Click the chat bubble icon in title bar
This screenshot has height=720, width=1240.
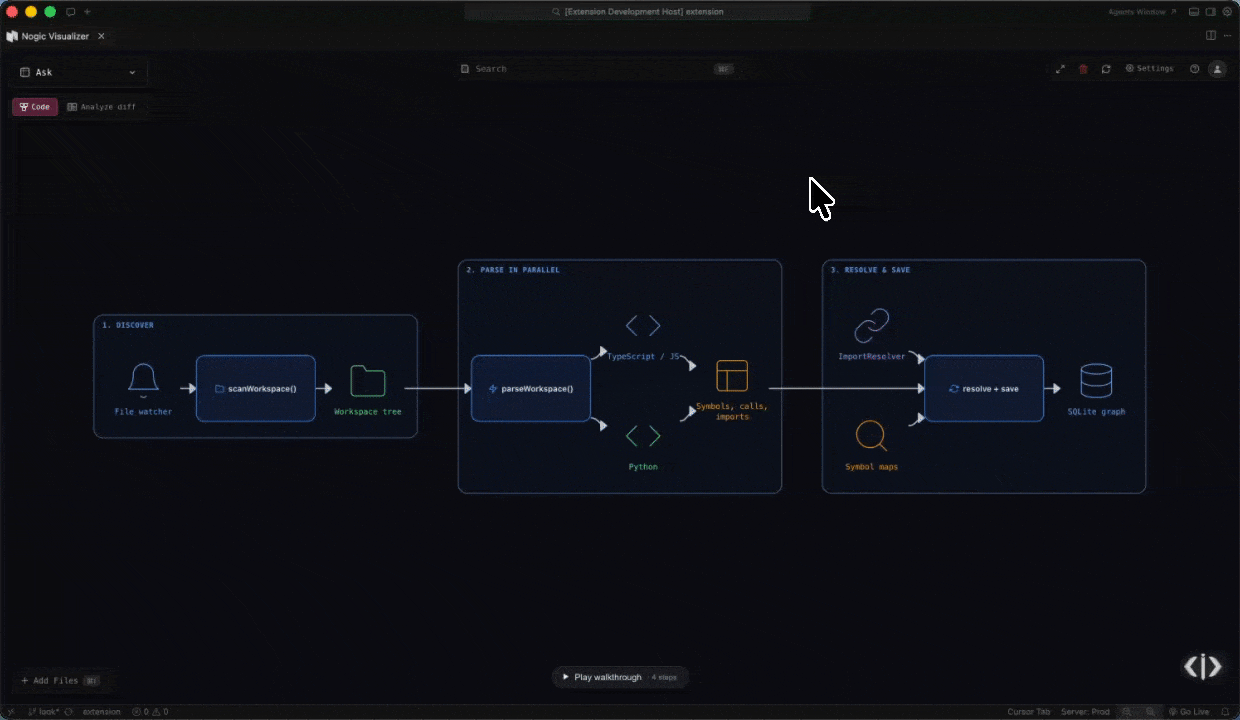click(x=70, y=12)
